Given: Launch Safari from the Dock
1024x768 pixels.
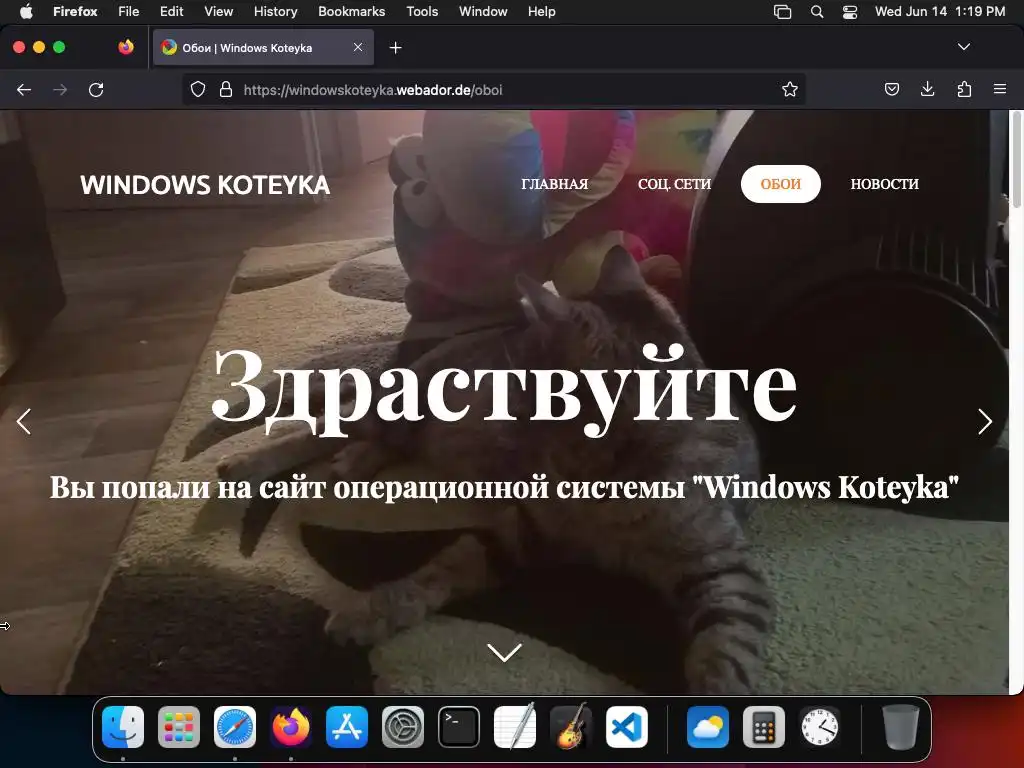Looking at the screenshot, I should (x=235, y=727).
